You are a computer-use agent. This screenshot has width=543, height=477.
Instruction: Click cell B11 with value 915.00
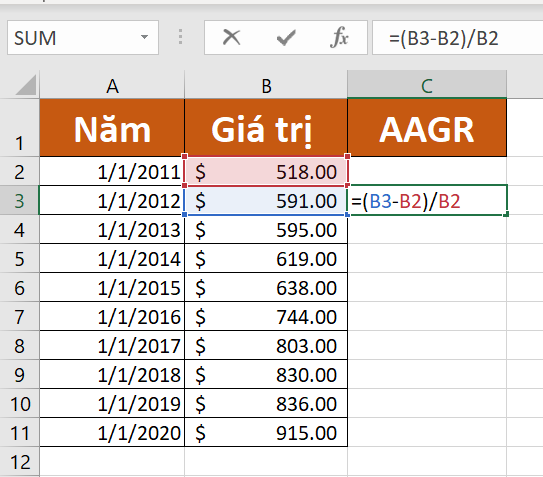[x=266, y=432]
